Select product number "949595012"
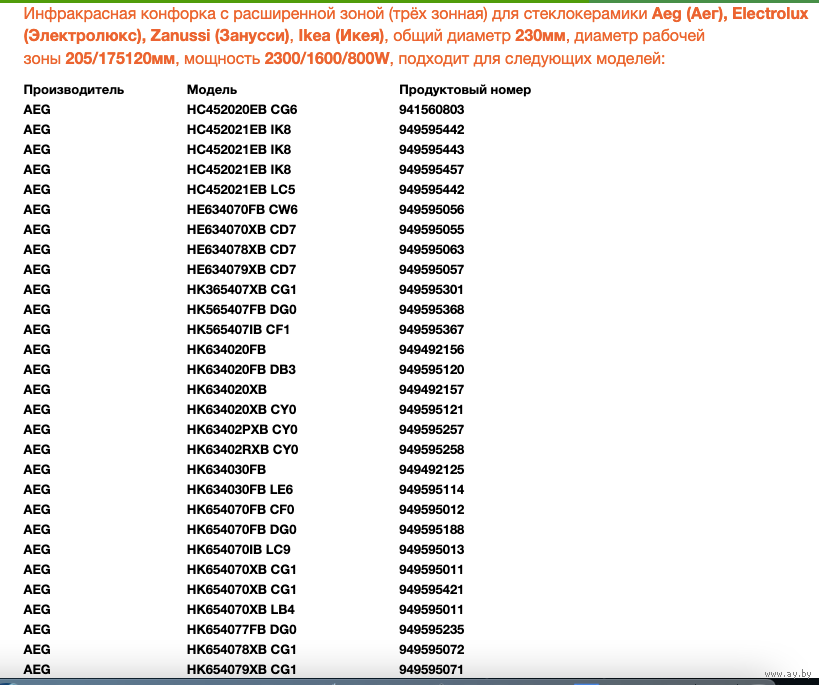This screenshot has width=819, height=685. tap(431, 509)
